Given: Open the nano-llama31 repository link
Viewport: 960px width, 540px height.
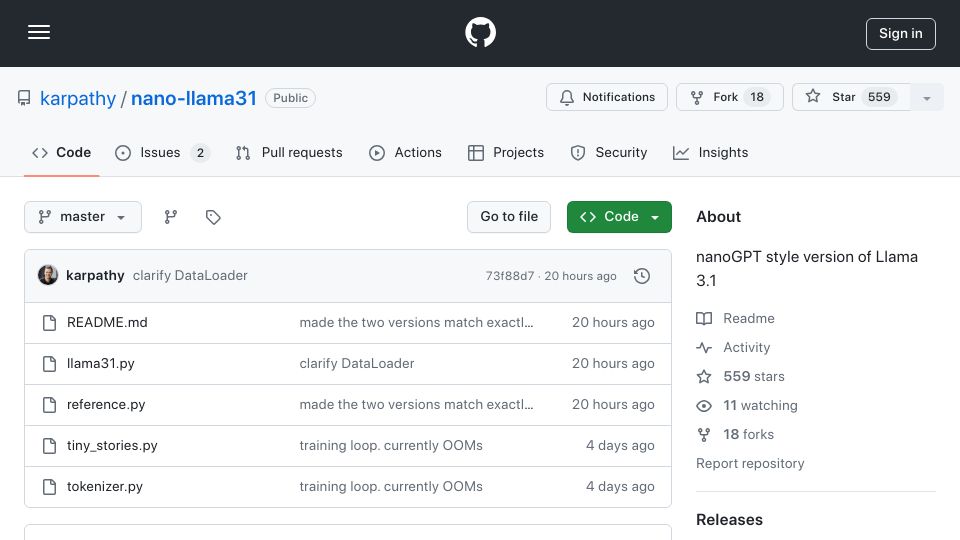Looking at the screenshot, I should pyautogui.click(x=193, y=98).
